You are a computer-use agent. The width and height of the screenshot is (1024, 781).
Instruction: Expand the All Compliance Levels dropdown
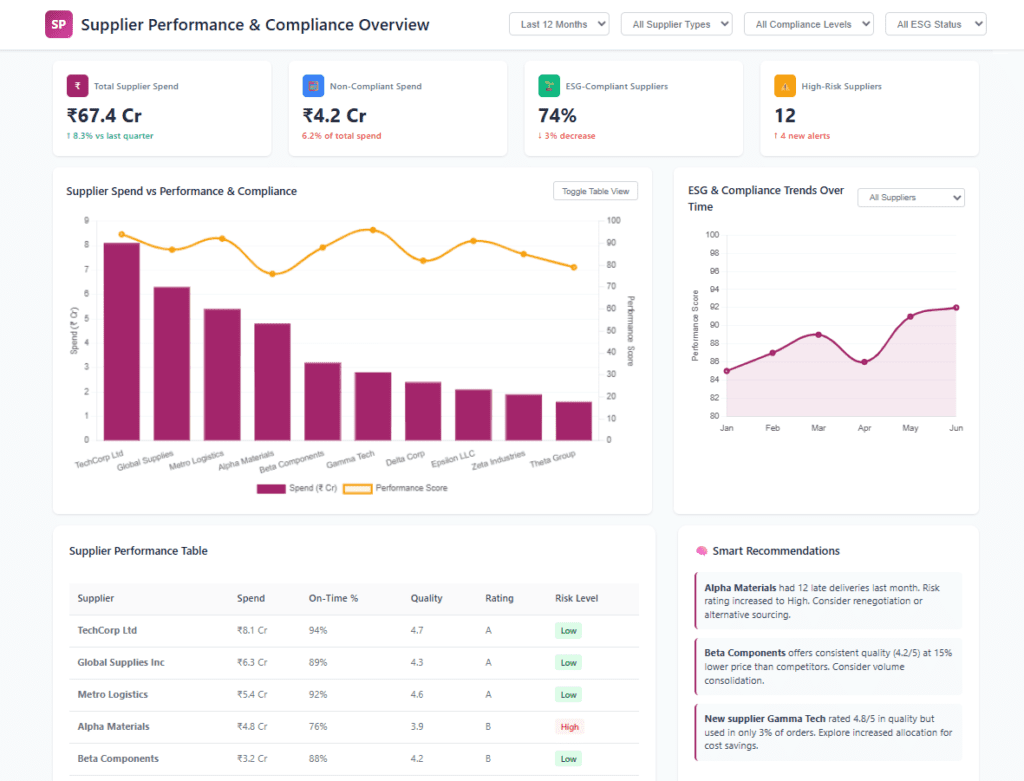click(x=808, y=24)
